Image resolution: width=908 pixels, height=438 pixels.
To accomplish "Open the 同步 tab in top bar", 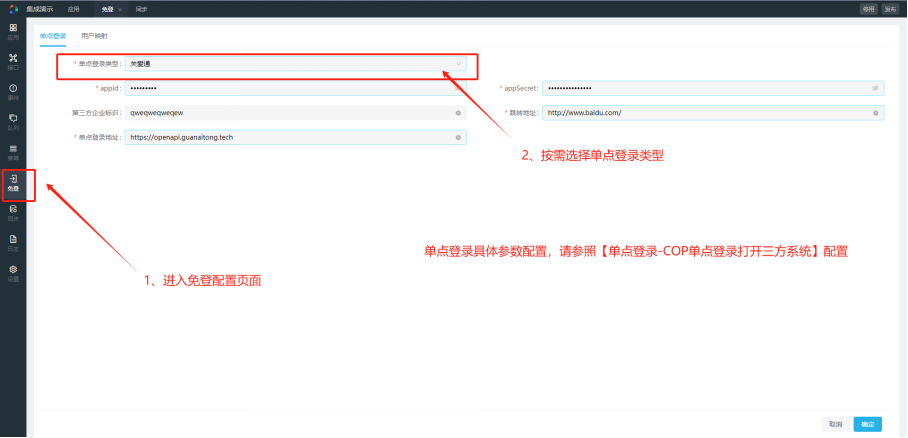I will click(141, 9).
